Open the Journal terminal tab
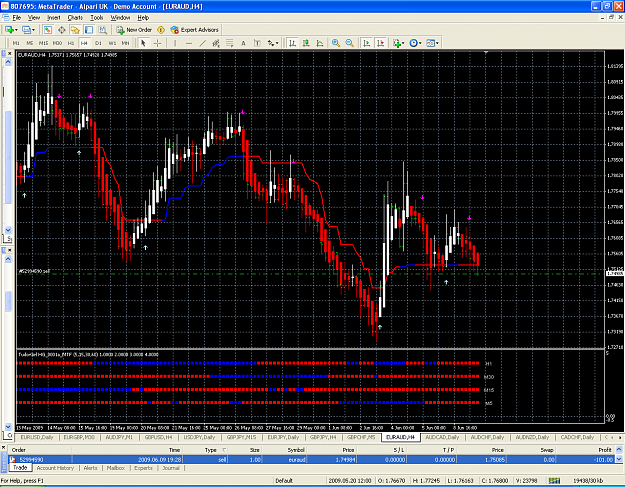This screenshot has height=487, width=625. [171, 468]
